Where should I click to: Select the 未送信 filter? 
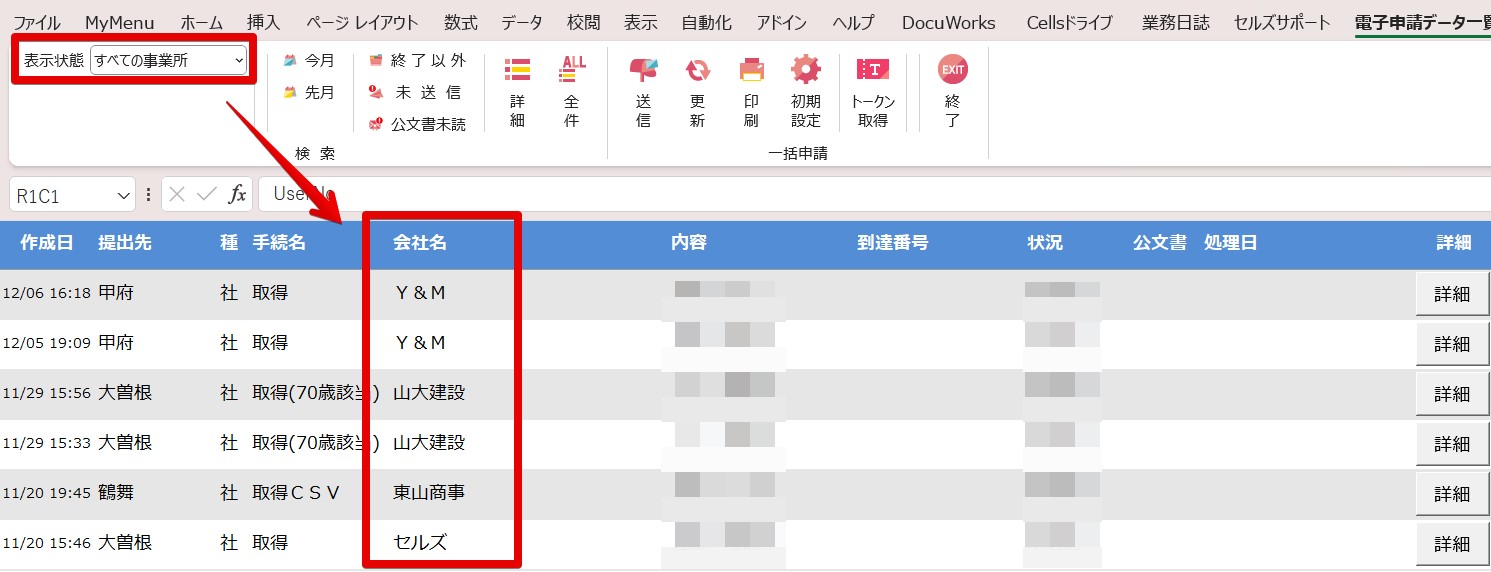pyautogui.click(x=417, y=92)
